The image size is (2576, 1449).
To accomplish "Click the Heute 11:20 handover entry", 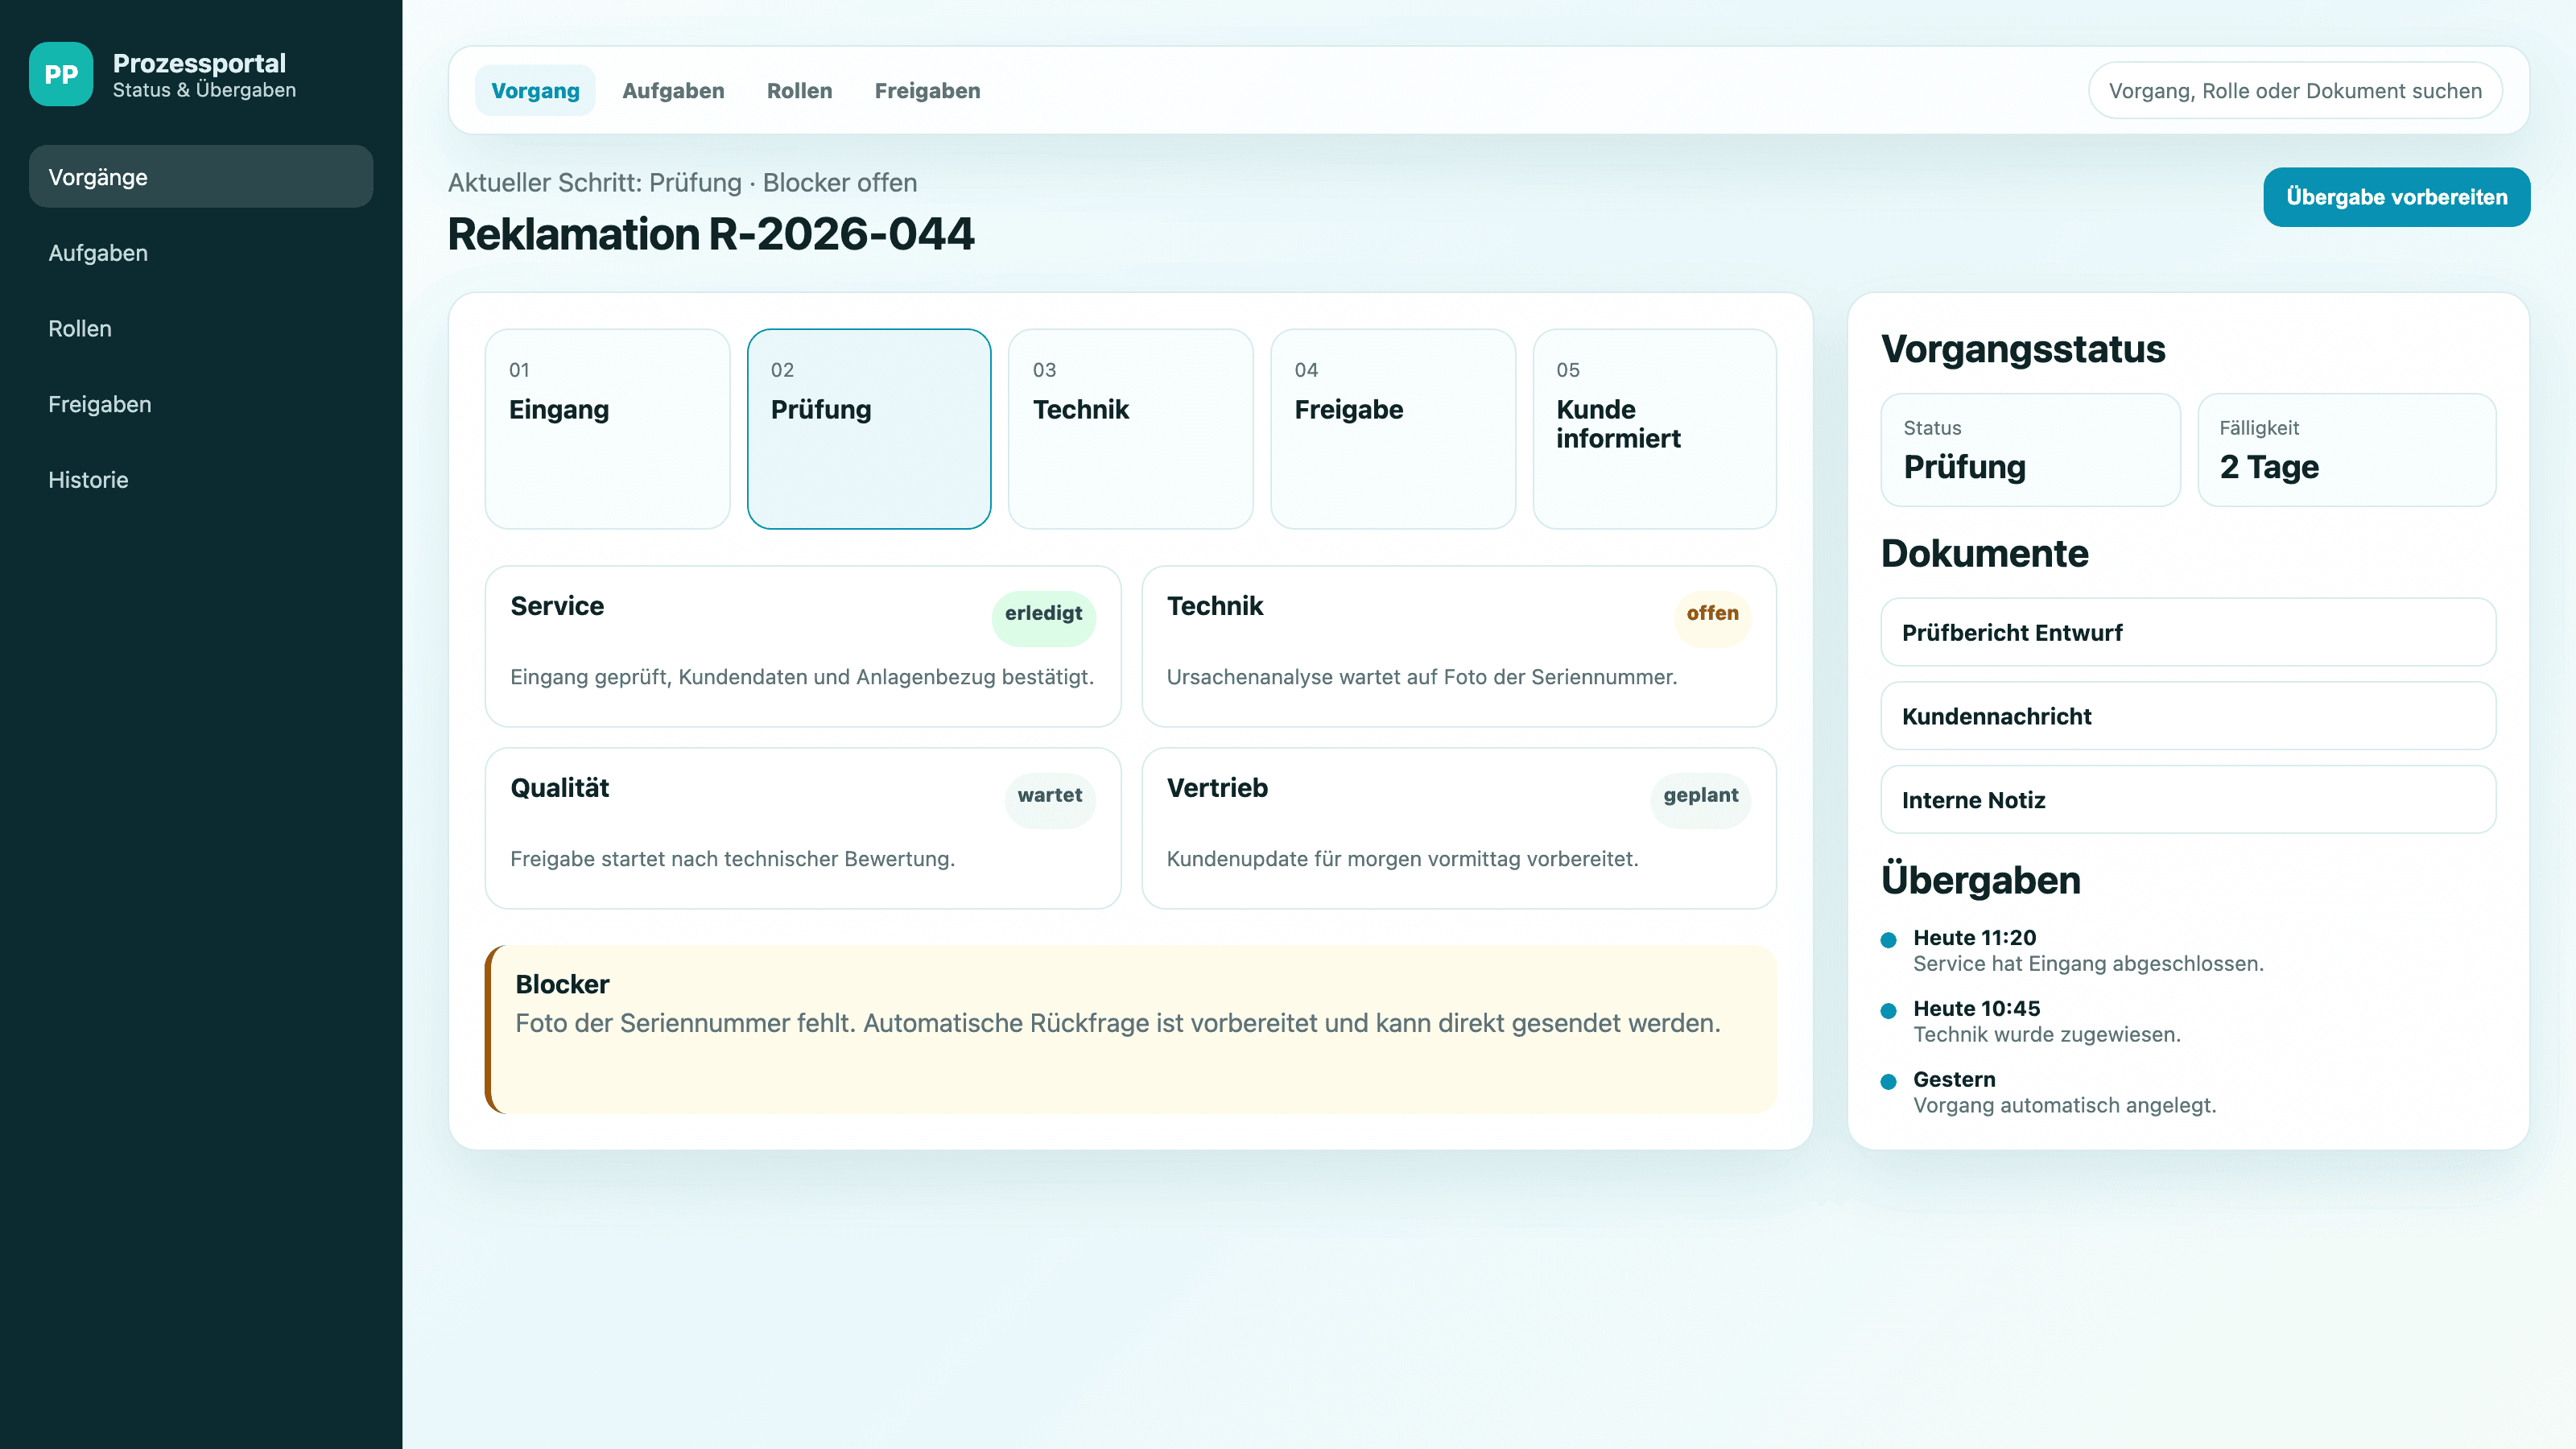I will 2087,950.
